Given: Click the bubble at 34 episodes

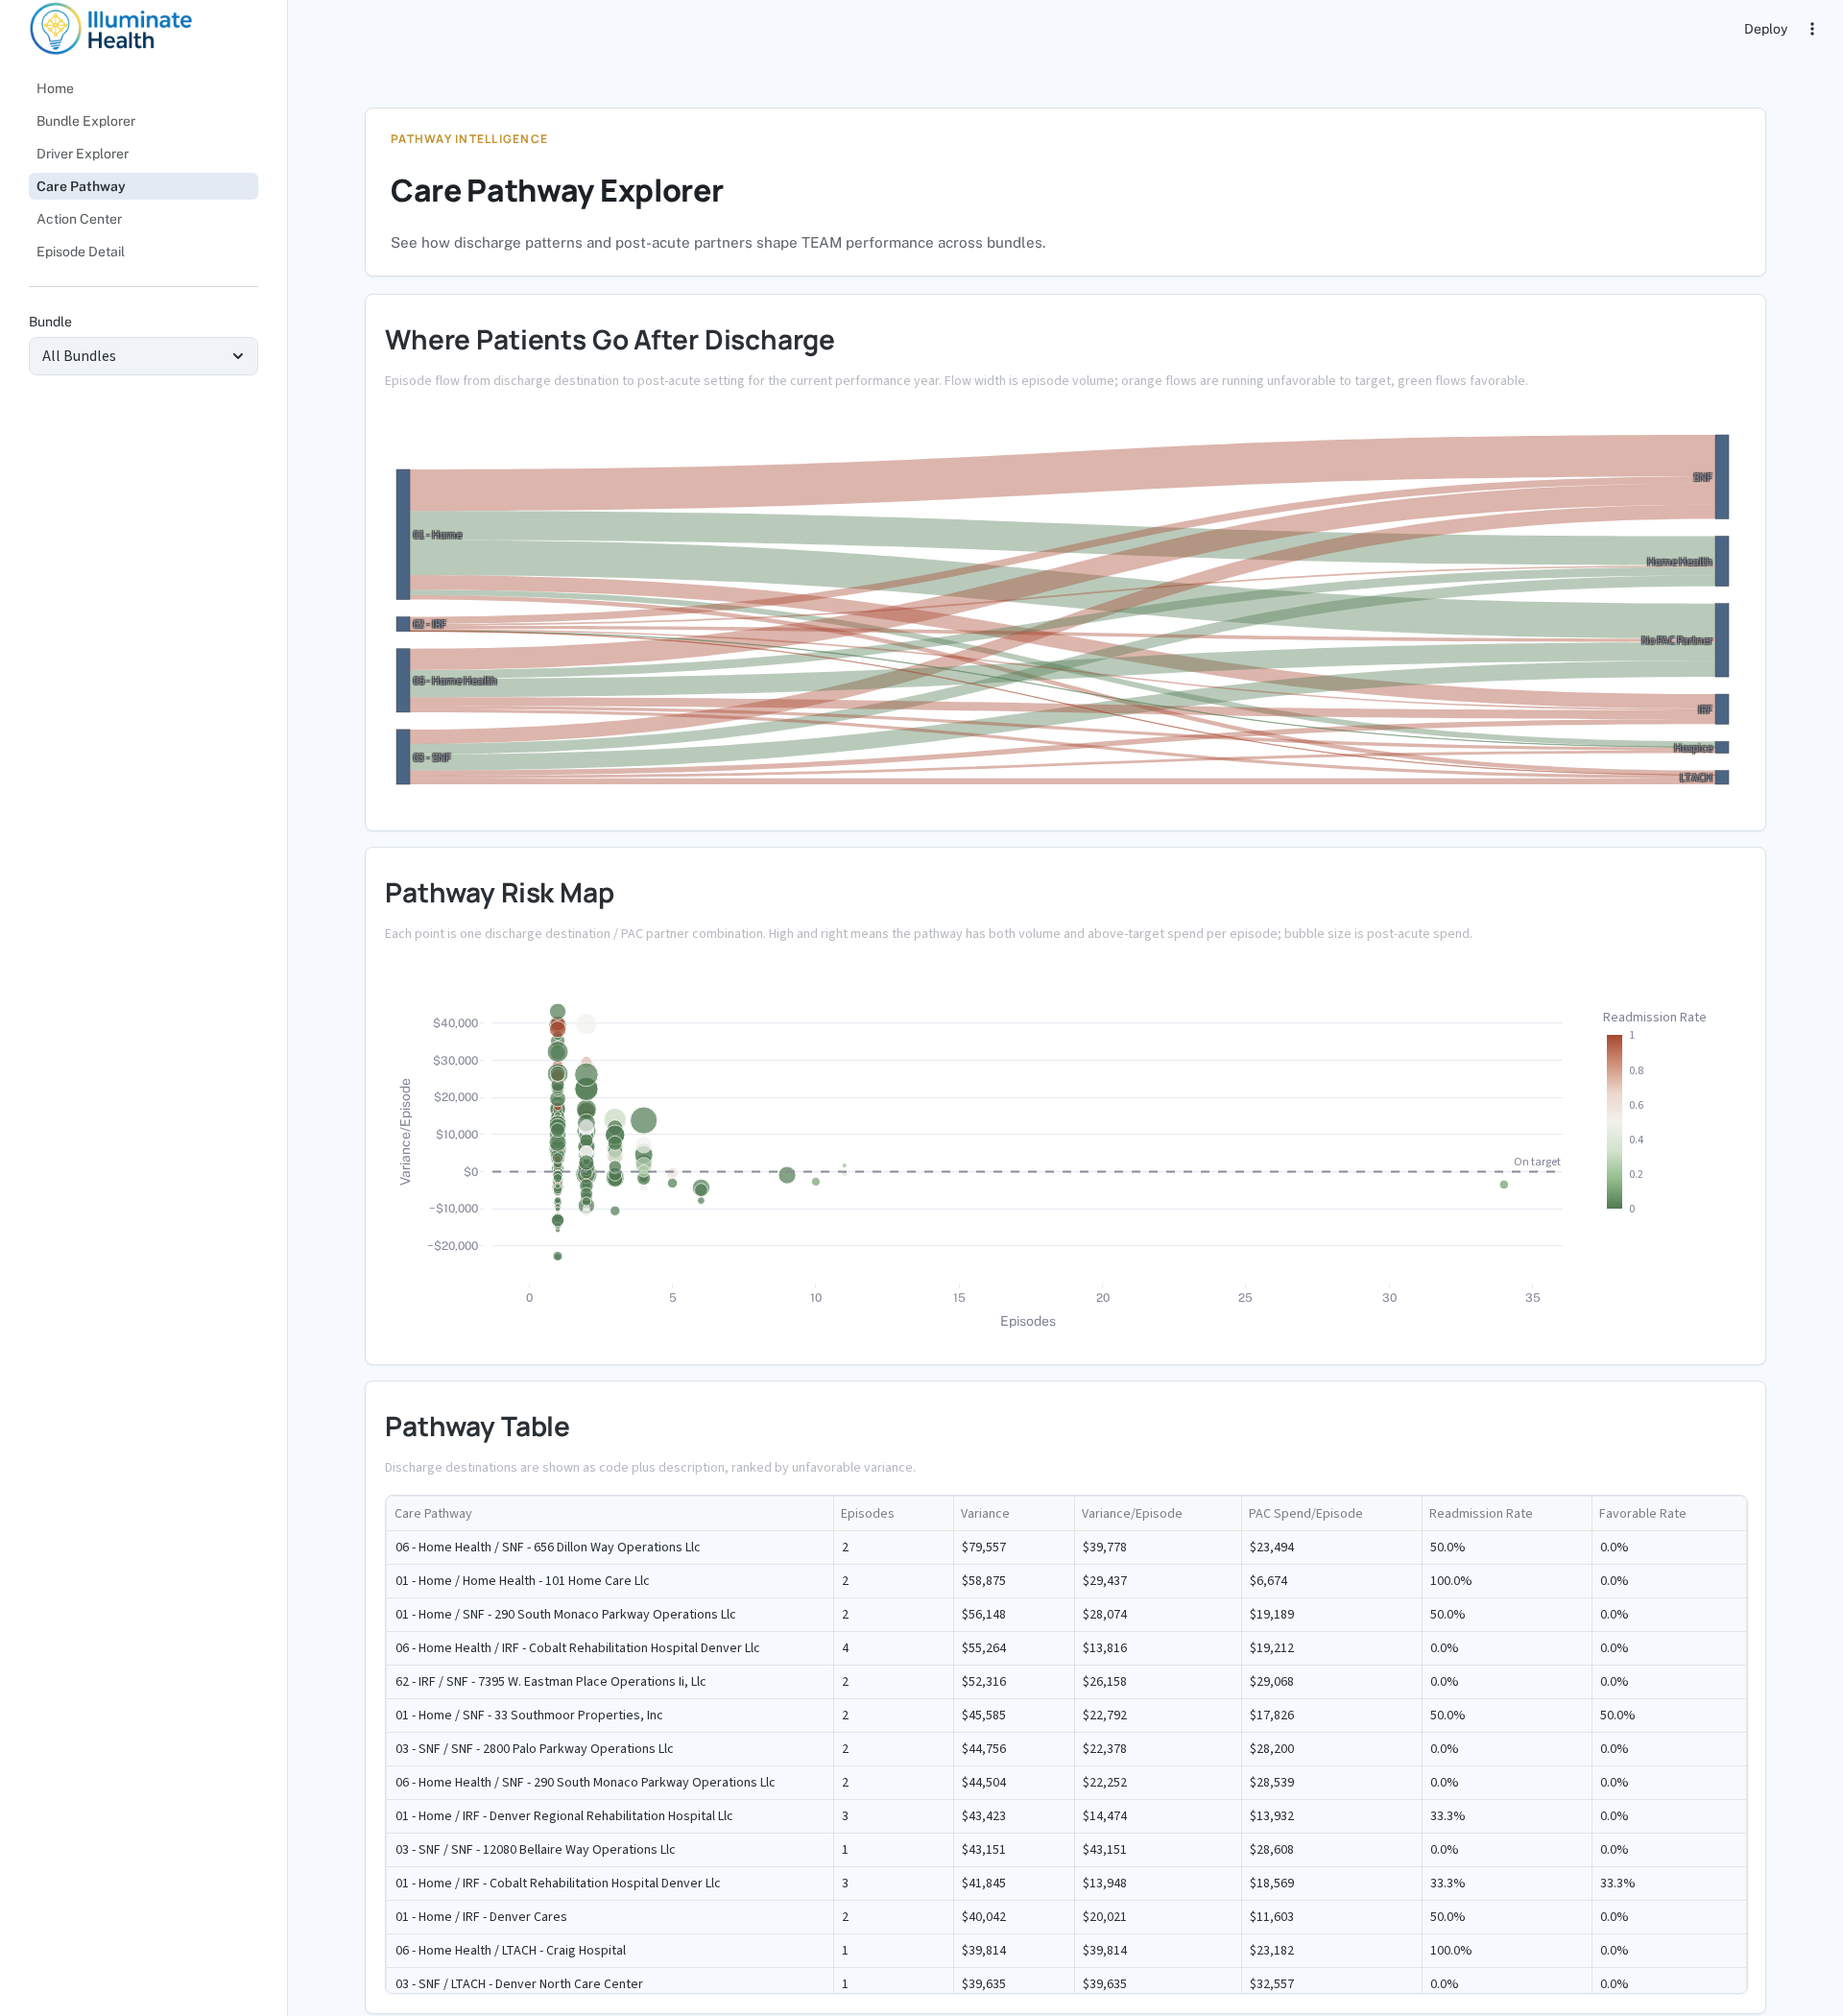Looking at the screenshot, I should [x=1503, y=1184].
